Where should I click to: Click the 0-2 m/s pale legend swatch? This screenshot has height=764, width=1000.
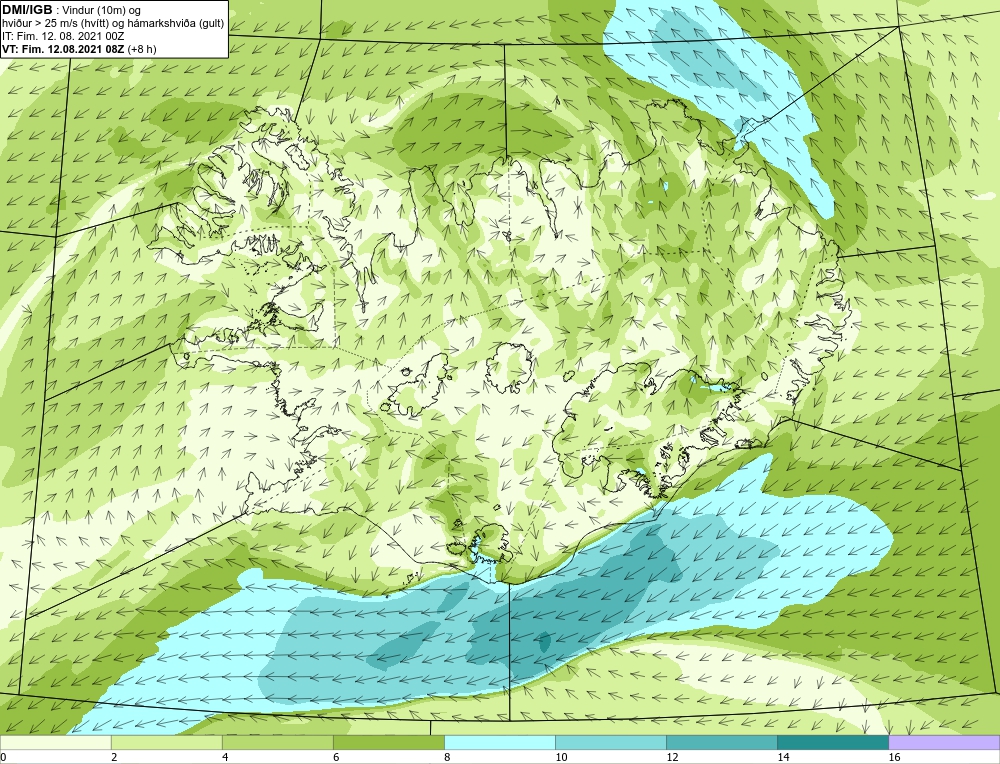click(x=55, y=742)
